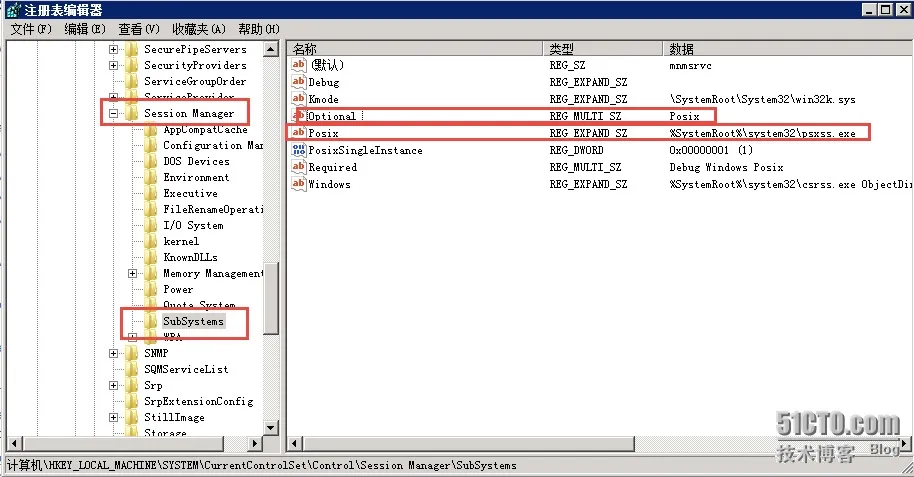Click tree pane scroll down arrow

click(x=270, y=428)
